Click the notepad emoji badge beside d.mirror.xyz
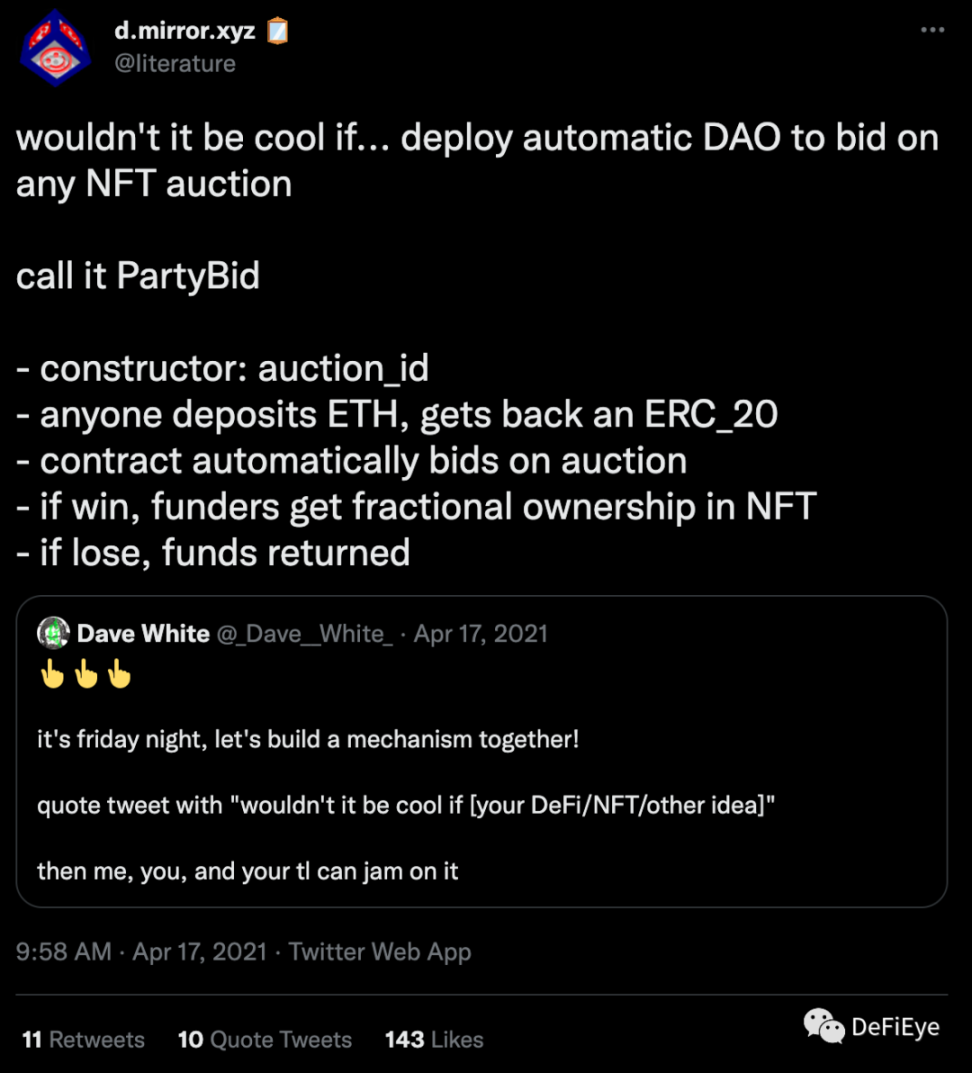This screenshot has height=1073, width=972. coord(277,31)
